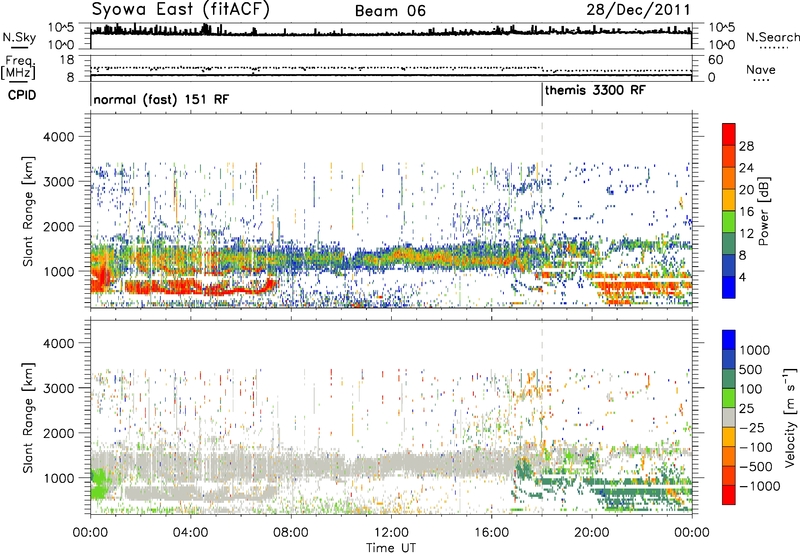Click the red bottom of Velocity colorbar

pos(729,494)
